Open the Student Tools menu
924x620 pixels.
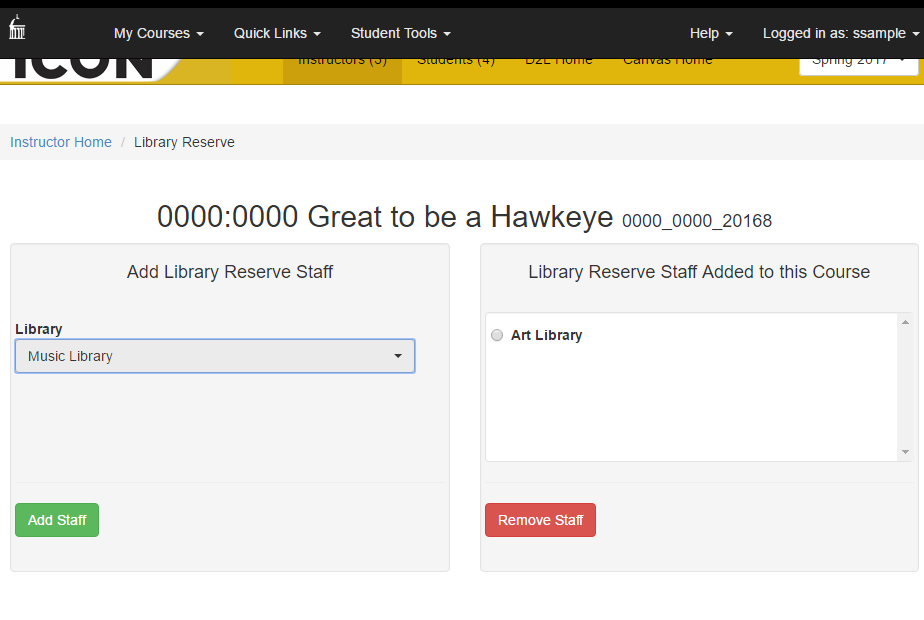[x=401, y=33]
